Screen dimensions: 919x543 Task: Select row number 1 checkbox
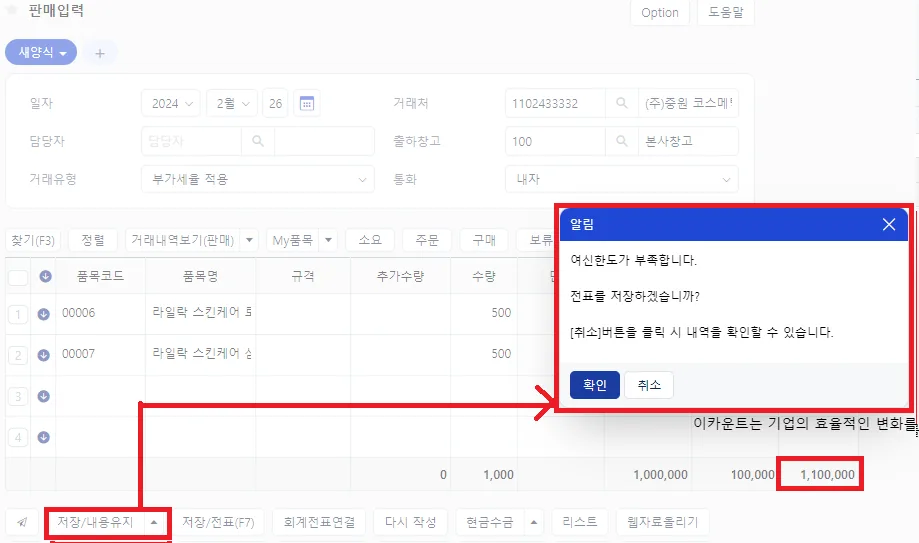point(18,314)
